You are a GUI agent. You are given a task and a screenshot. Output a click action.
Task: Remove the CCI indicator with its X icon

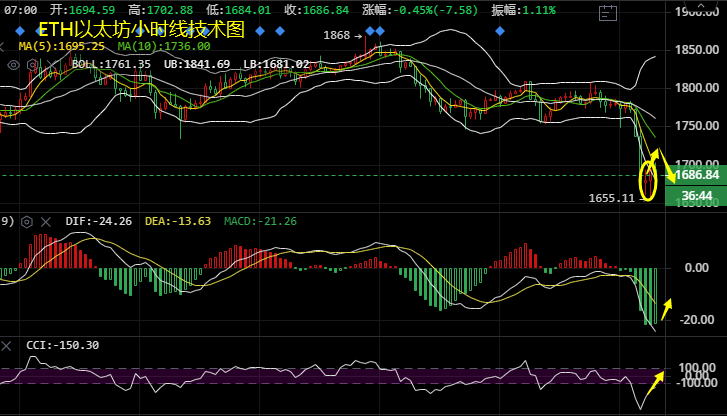(x=6, y=346)
